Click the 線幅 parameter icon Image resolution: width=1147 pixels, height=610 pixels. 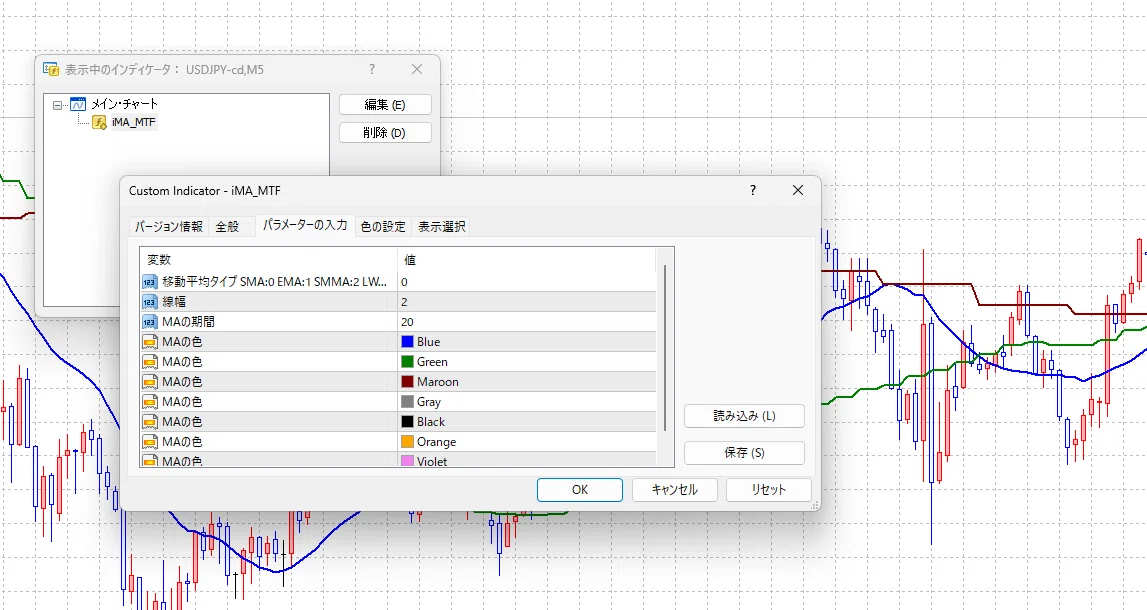pos(149,301)
